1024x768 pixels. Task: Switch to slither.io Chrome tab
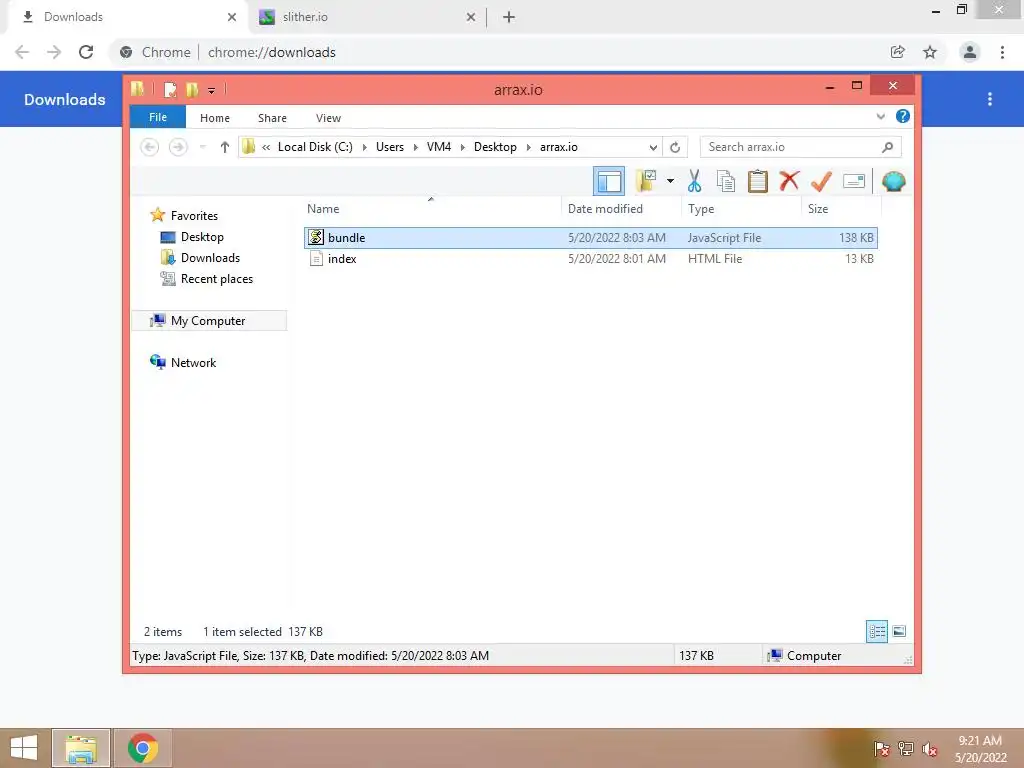tap(368, 17)
